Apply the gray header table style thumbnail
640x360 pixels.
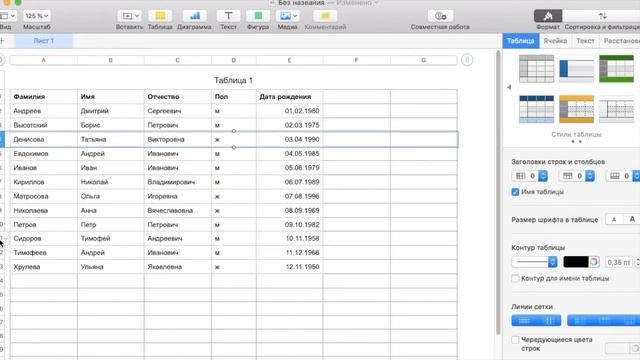click(536, 69)
